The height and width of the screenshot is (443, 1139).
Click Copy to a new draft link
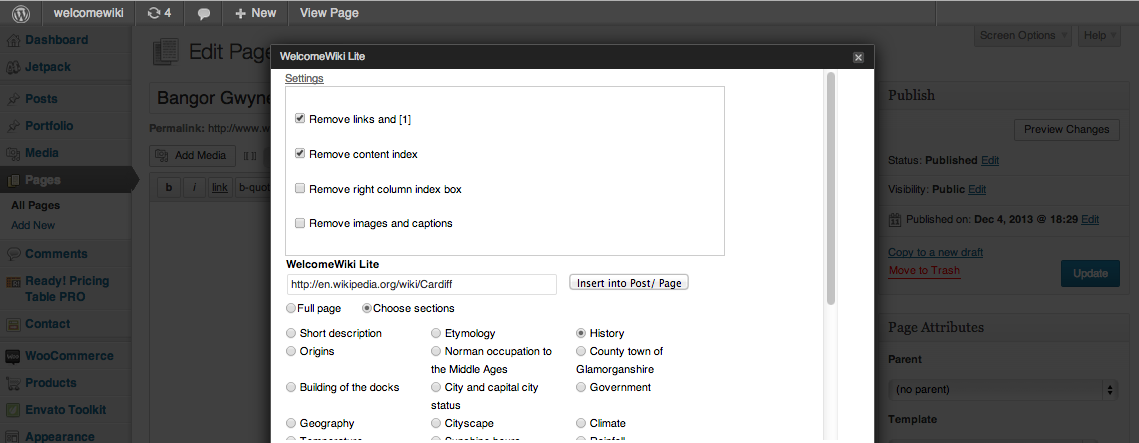[936, 252]
